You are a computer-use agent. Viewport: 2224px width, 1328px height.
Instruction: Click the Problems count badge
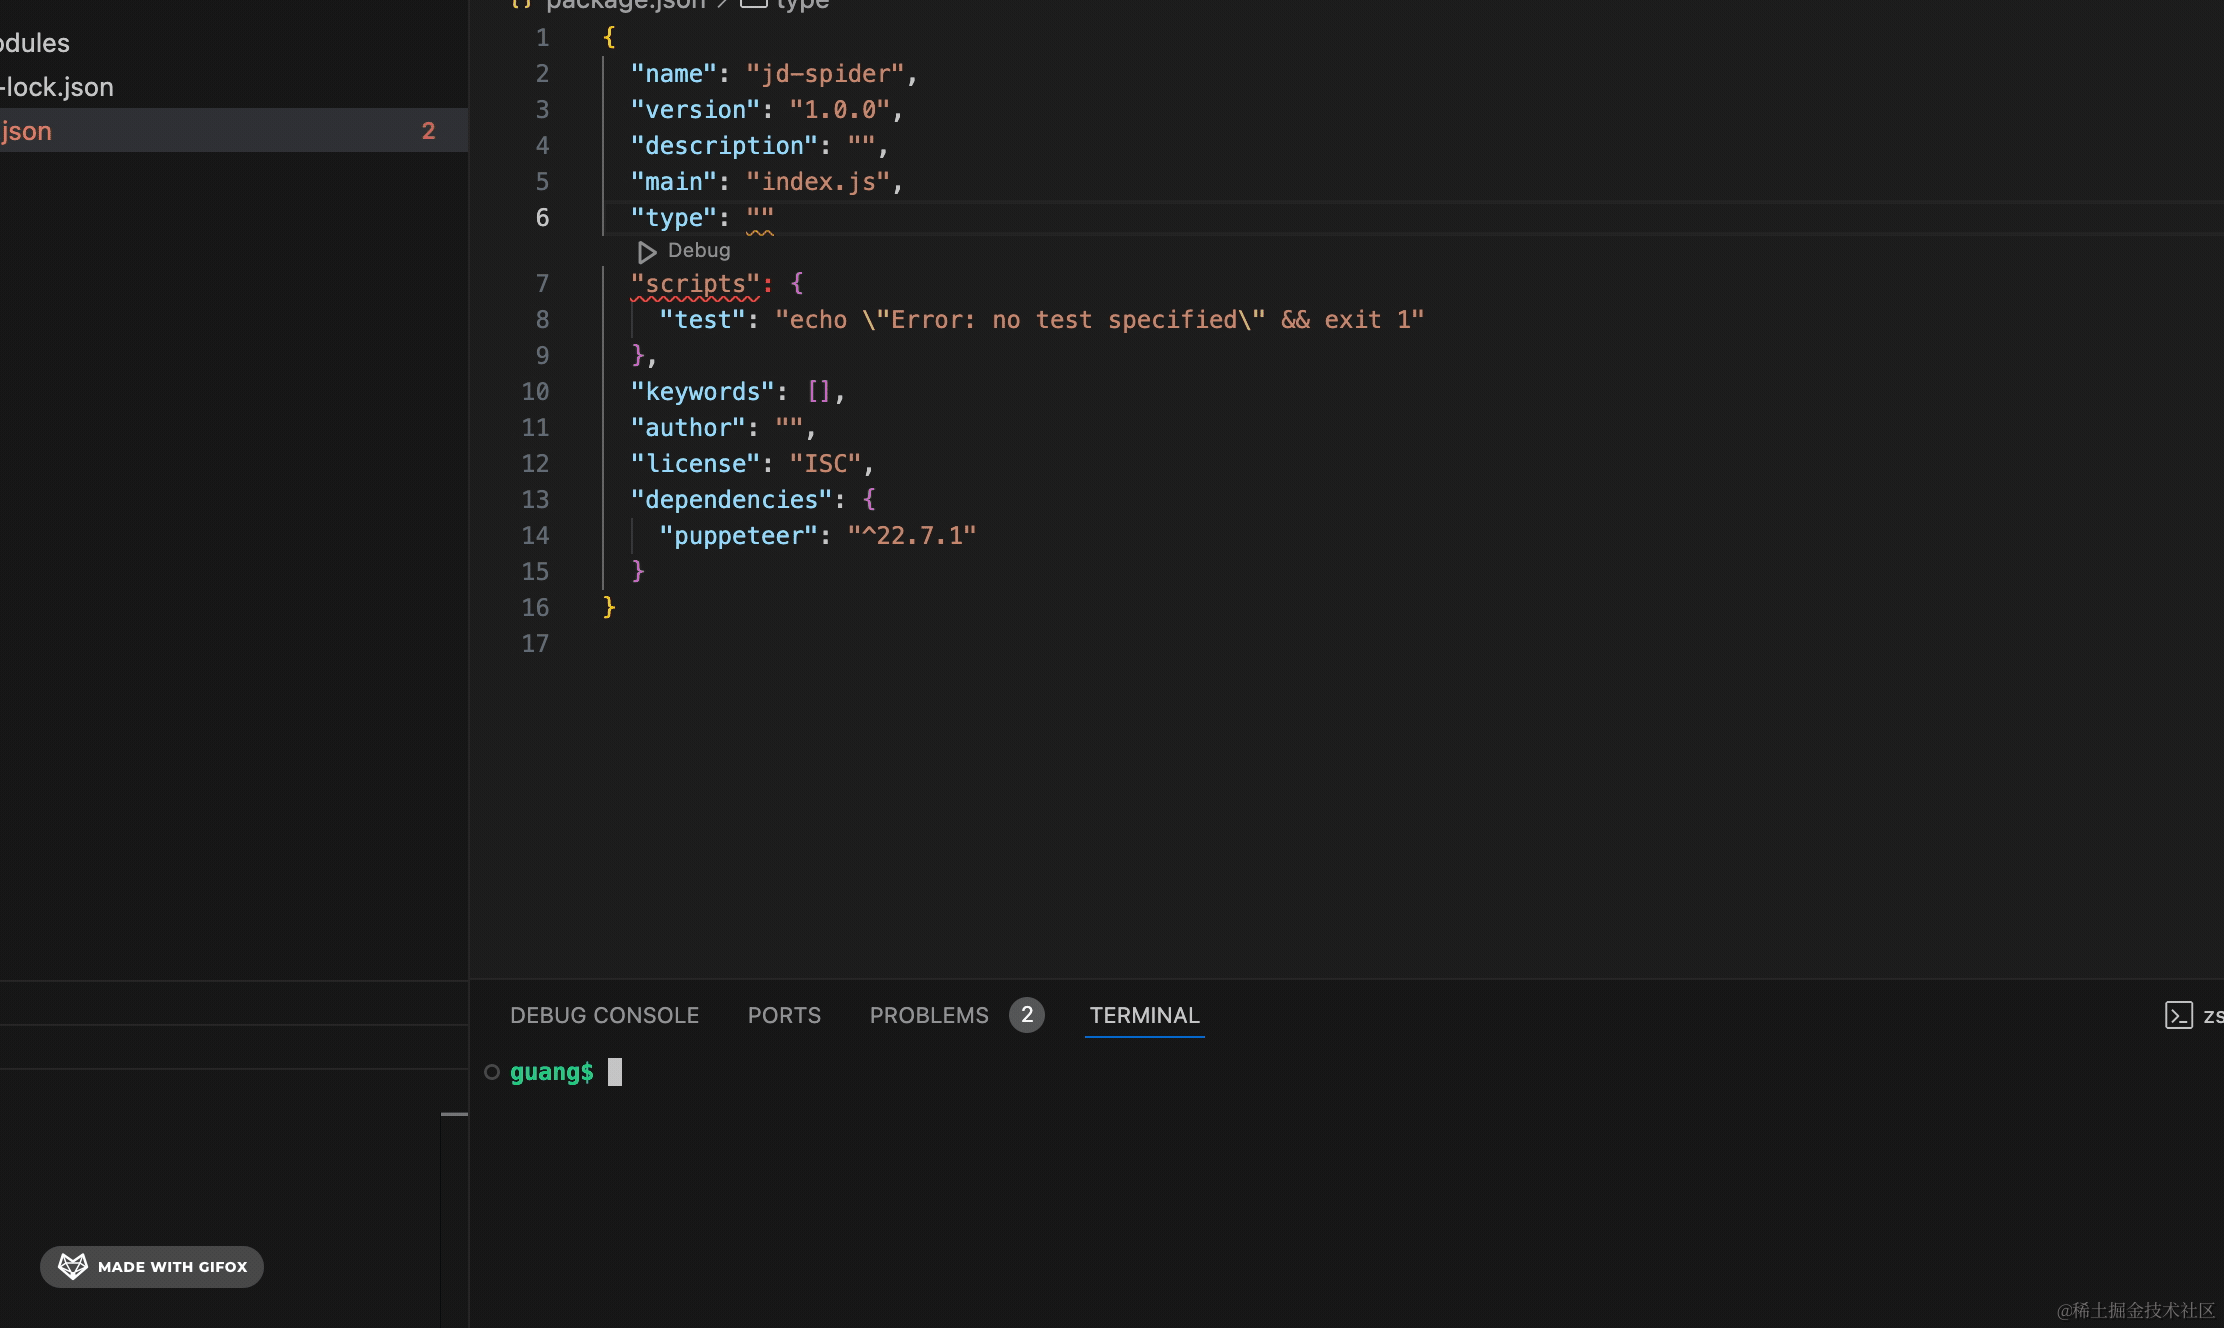(x=1026, y=1014)
